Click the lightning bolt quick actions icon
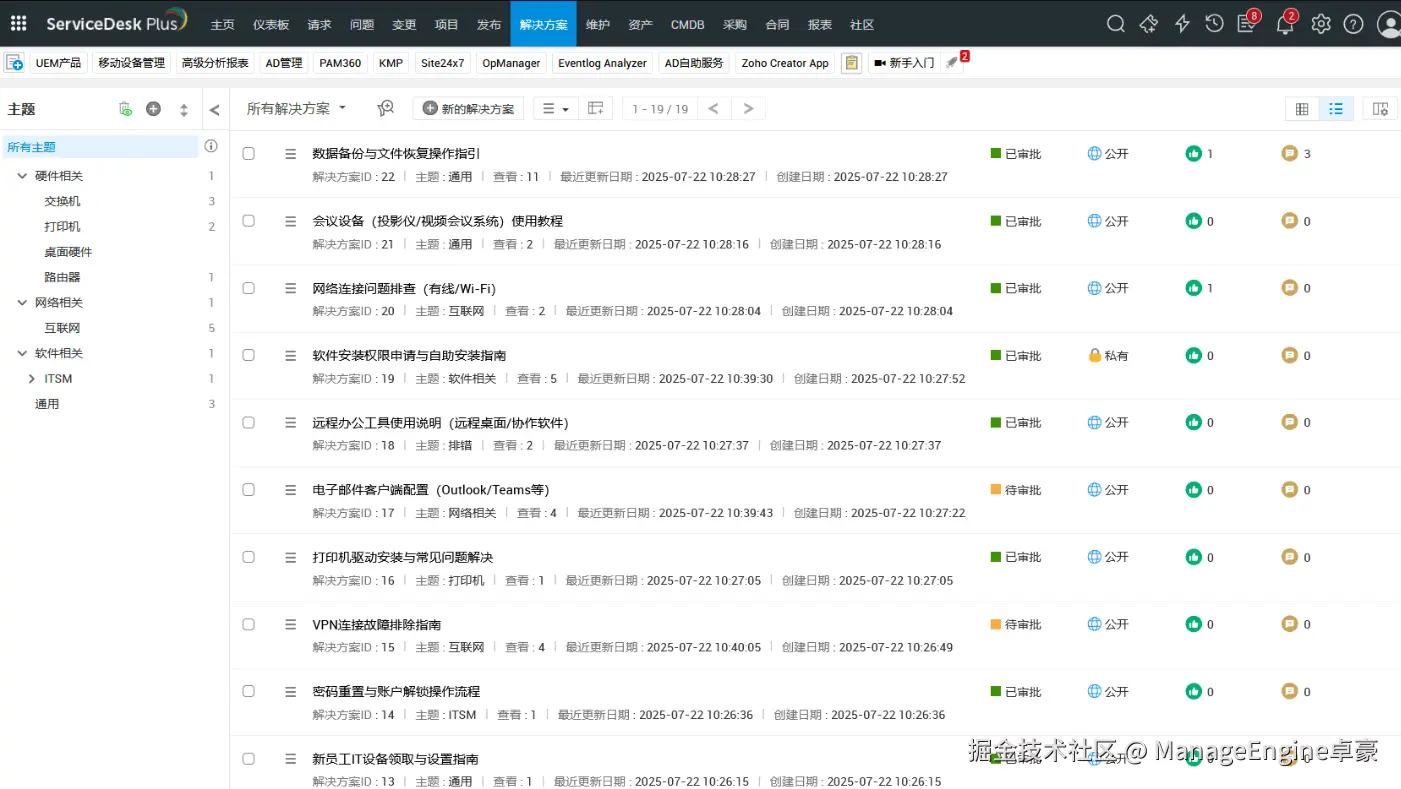This screenshot has height=789, width=1401. 1182,24
